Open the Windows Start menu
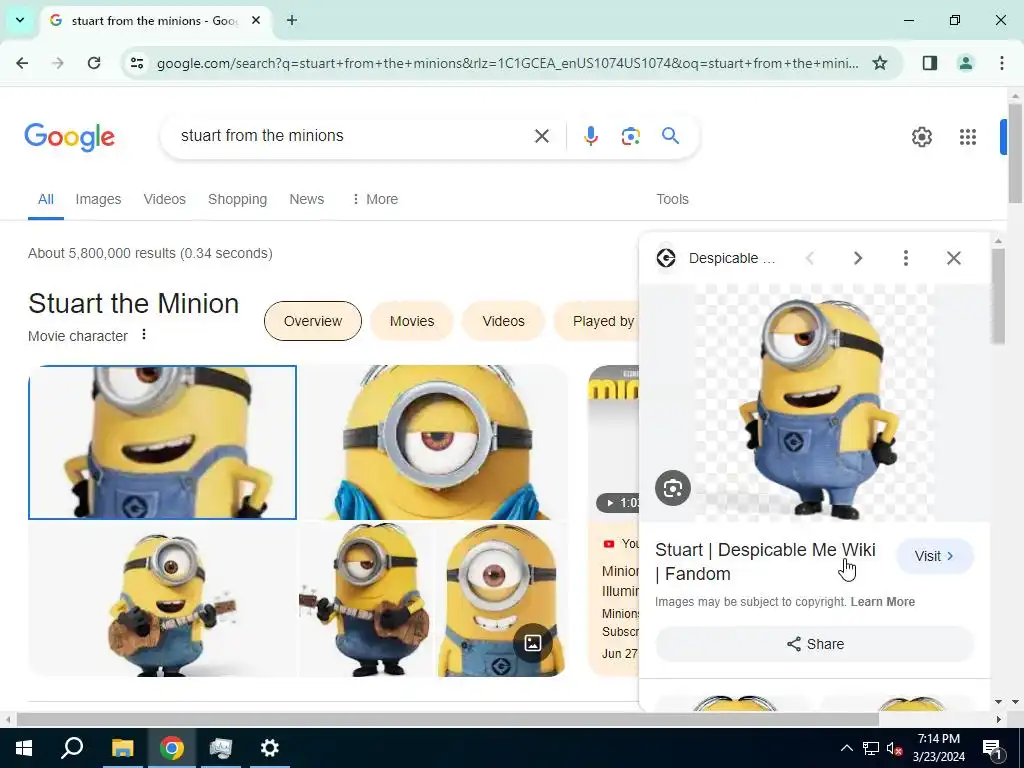The image size is (1024, 768). coord(24,748)
